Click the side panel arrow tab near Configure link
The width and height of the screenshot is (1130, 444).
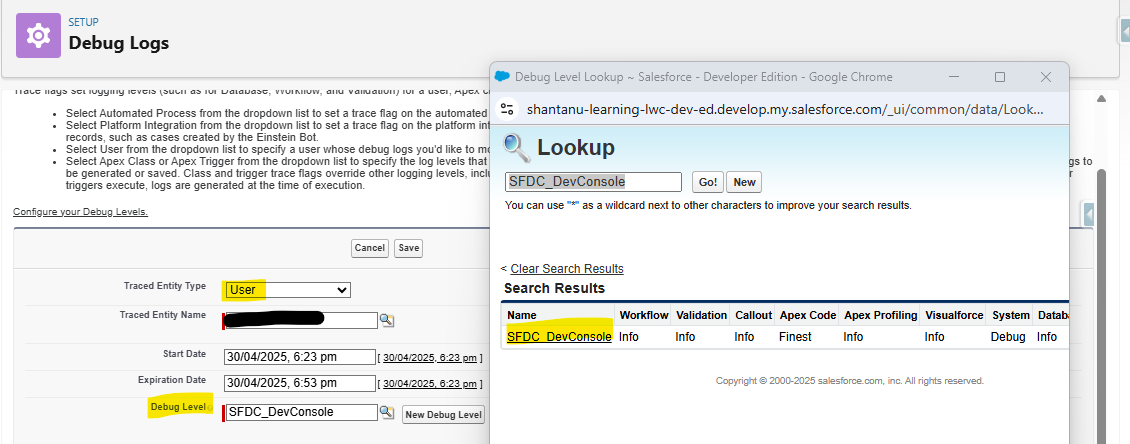coord(1089,214)
